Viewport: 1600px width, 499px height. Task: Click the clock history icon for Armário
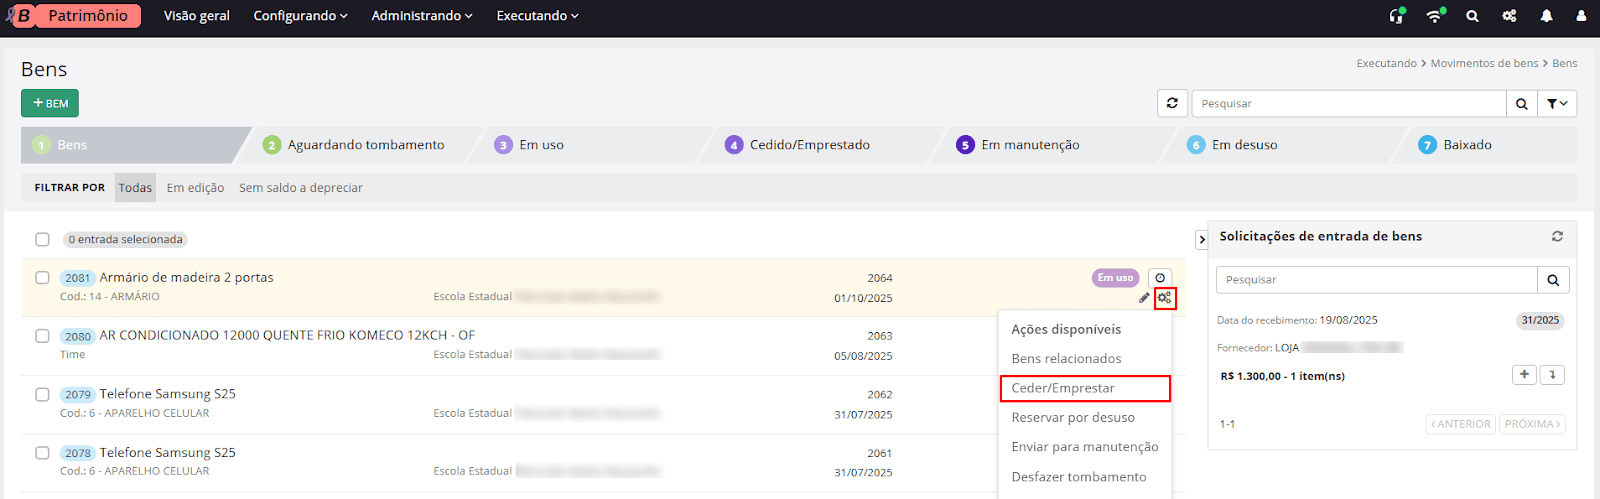(x=1160, y=278)
